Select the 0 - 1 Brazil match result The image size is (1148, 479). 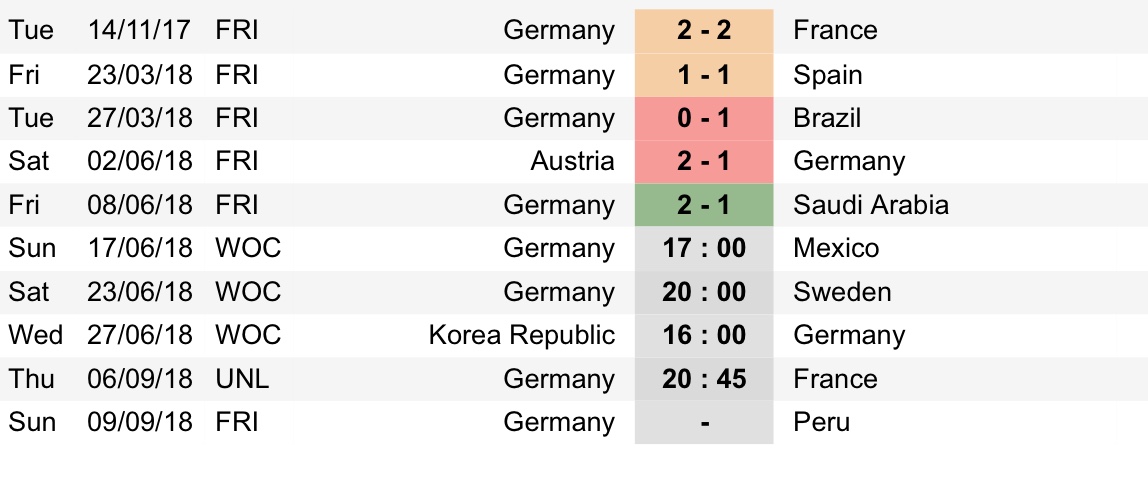[x=704, y=118]
